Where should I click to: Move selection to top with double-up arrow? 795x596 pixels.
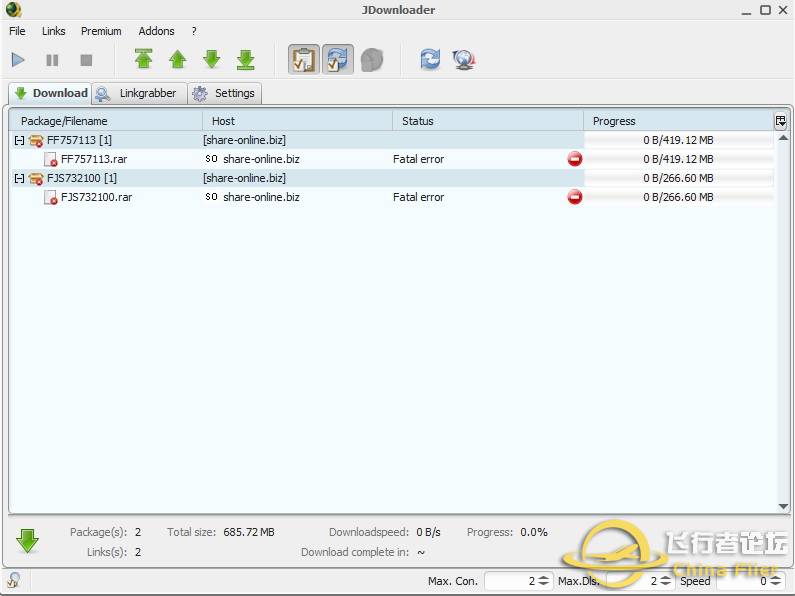point(143,59)
